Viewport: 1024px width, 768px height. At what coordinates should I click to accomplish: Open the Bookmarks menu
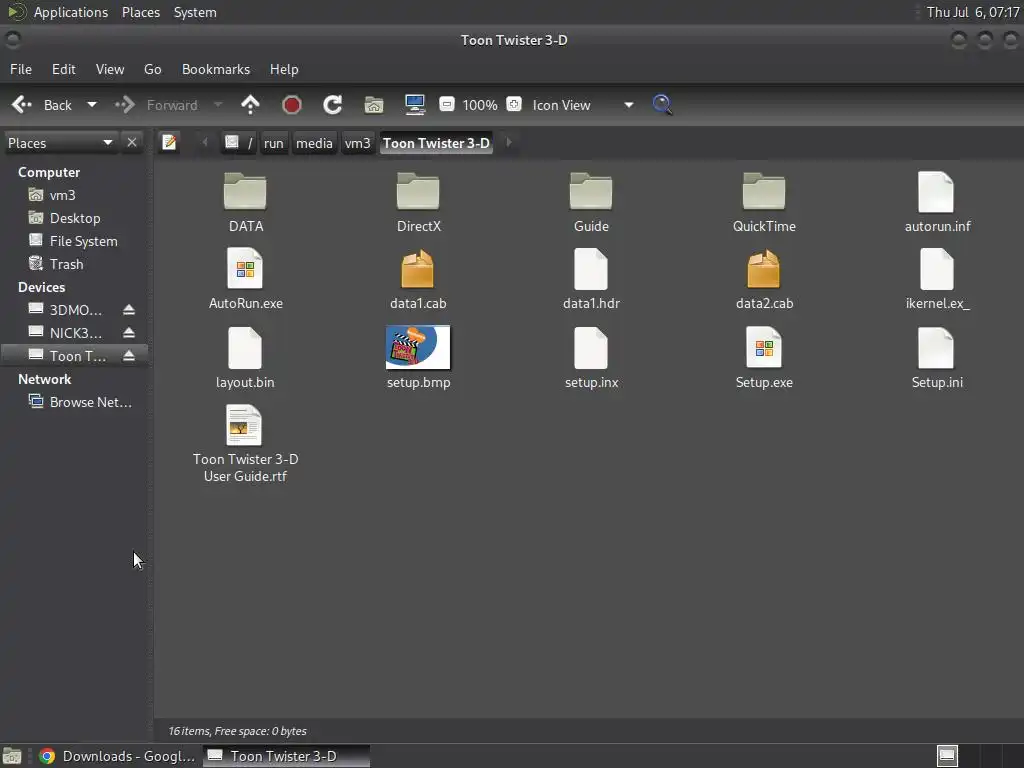coord(216,69)
